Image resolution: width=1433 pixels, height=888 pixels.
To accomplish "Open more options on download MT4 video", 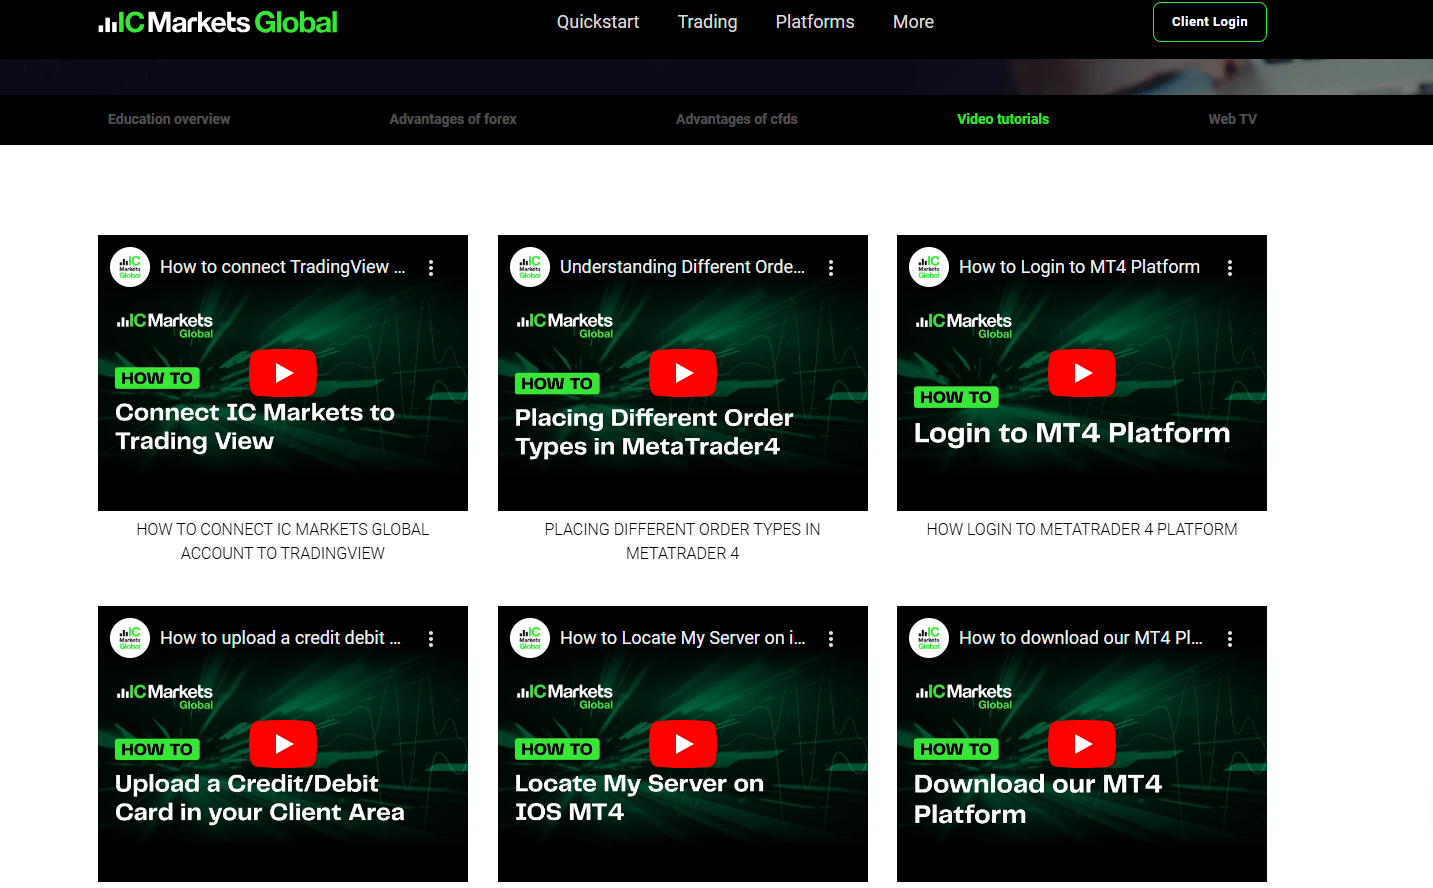I will click(1230, 639).
